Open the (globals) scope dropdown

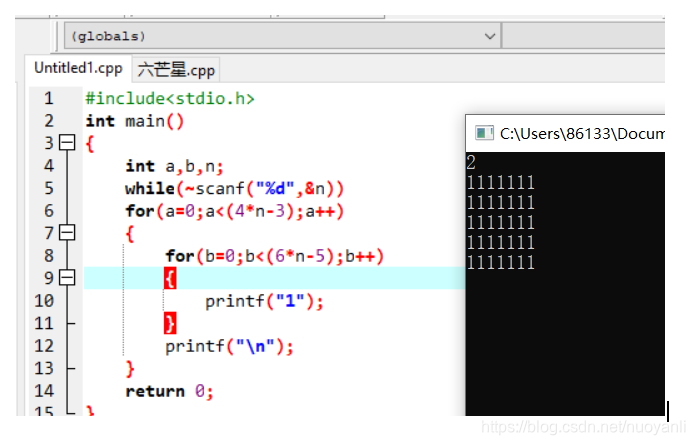[282, 36]
